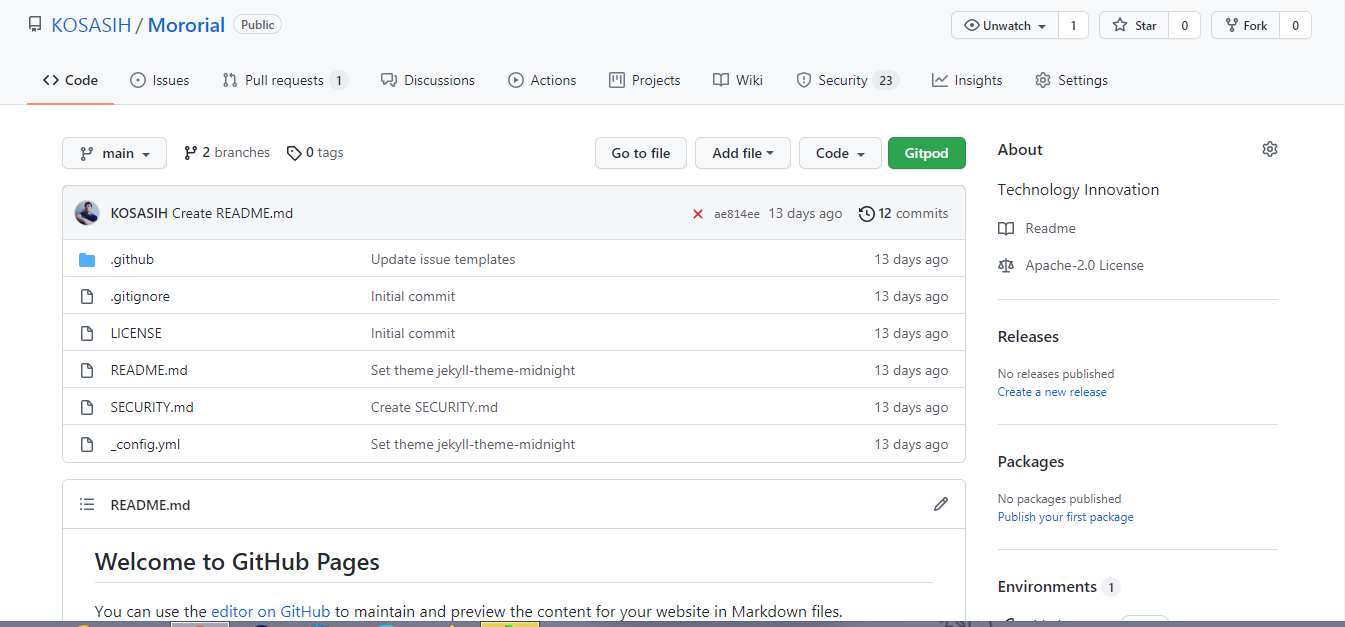View the 12 commits history

tap(904, 213)
